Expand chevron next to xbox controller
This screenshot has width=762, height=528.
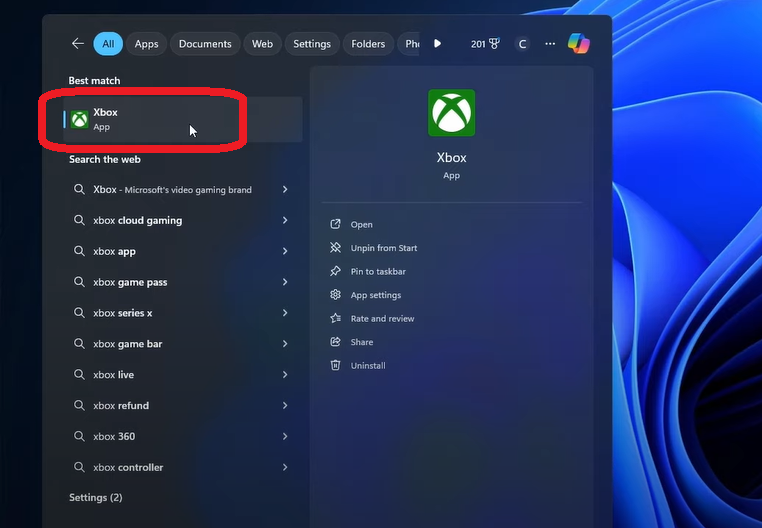[285, 467]
